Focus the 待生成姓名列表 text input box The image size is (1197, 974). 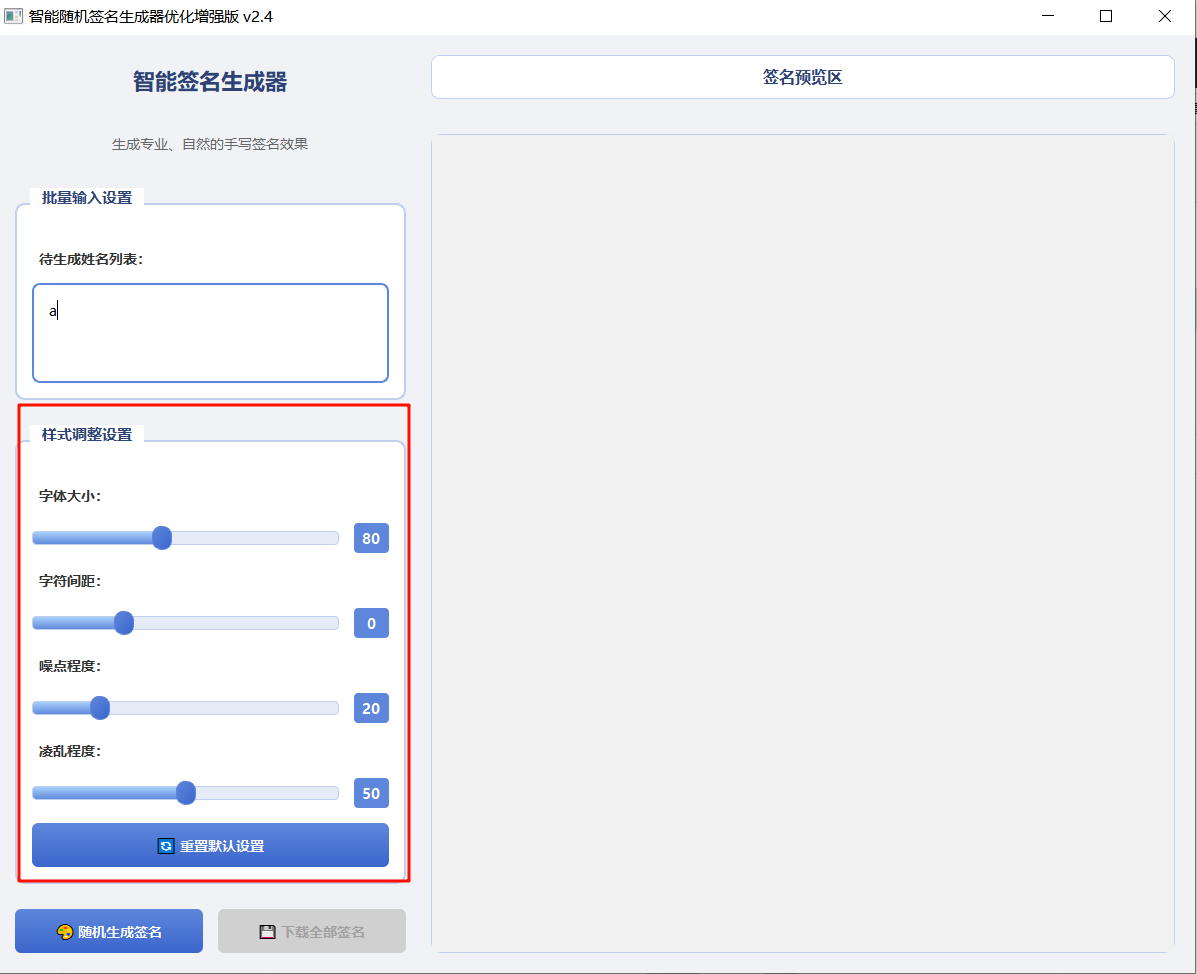coord(210,333)
